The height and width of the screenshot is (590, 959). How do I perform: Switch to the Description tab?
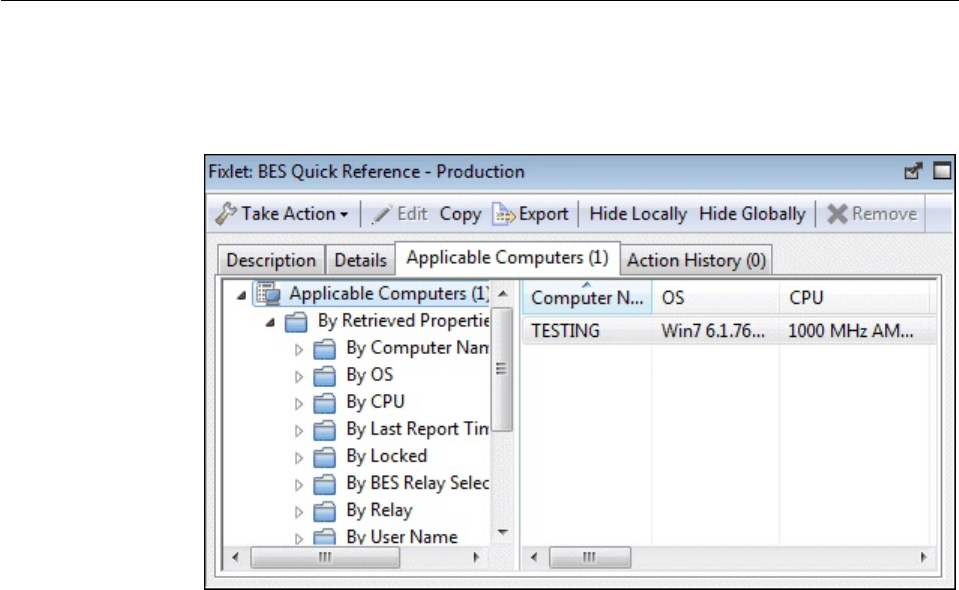point(271,260)
